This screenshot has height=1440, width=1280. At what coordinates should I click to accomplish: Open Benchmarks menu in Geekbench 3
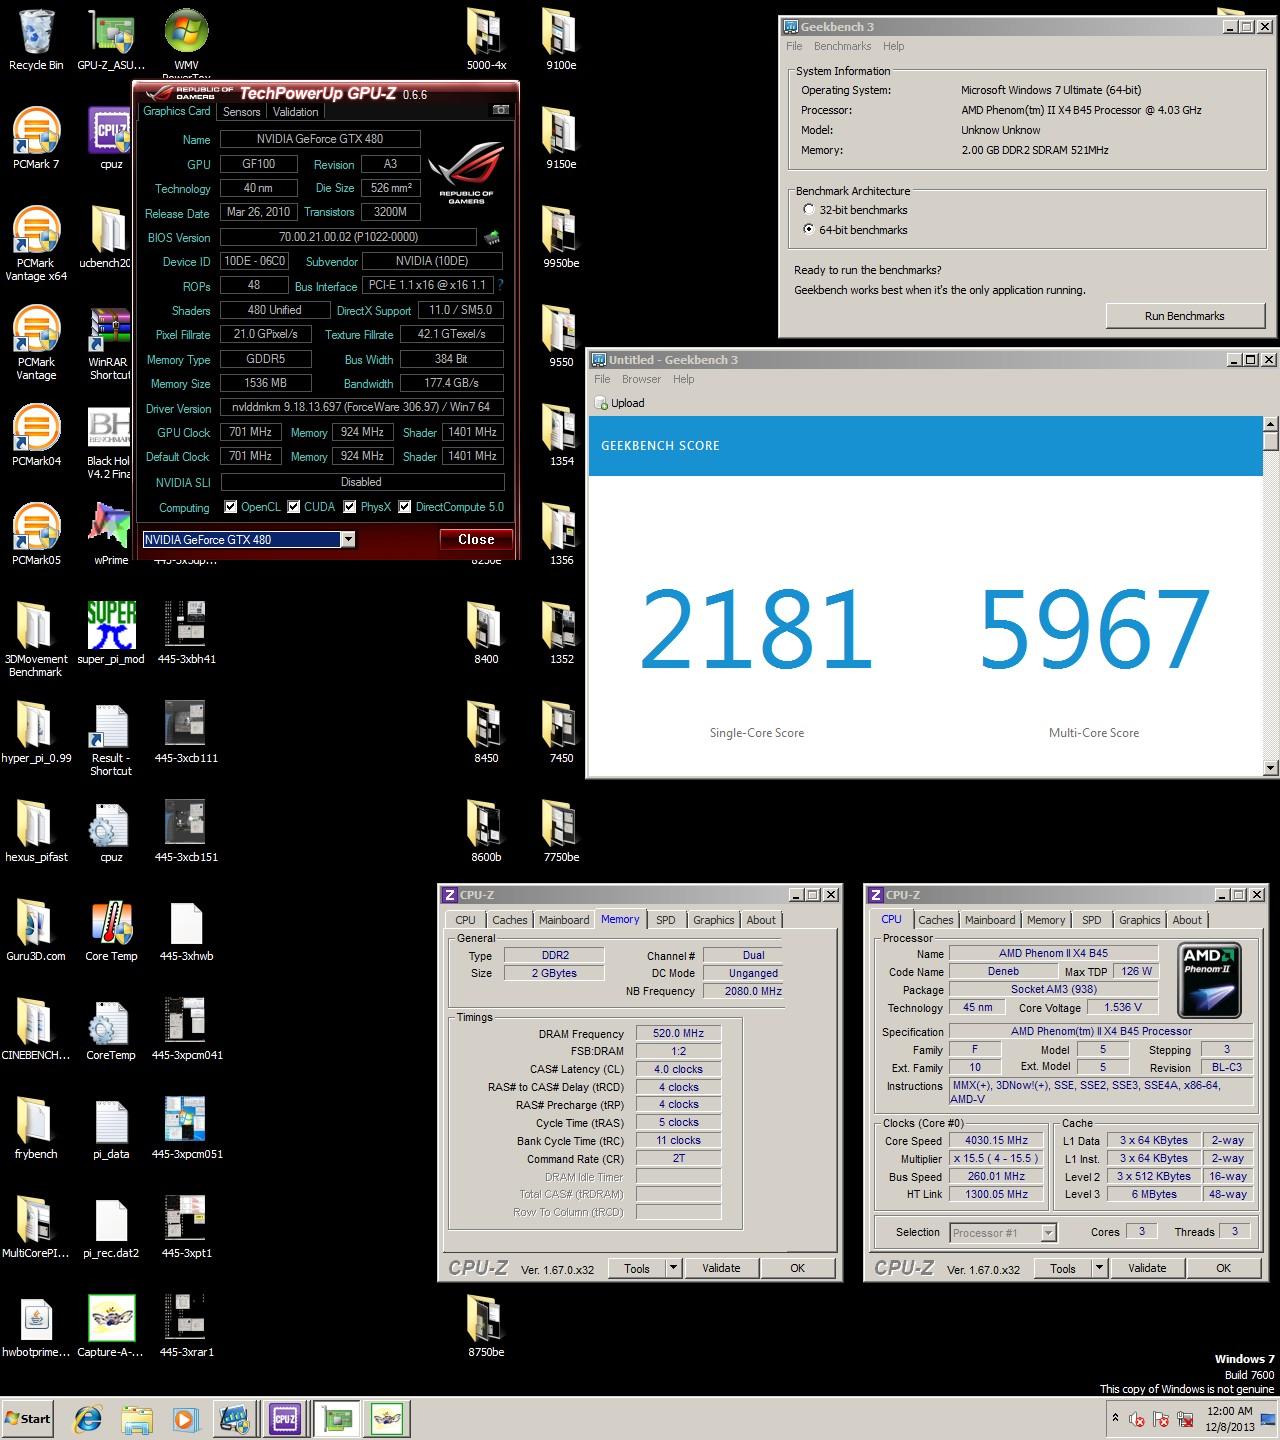[x=842, y=46]
